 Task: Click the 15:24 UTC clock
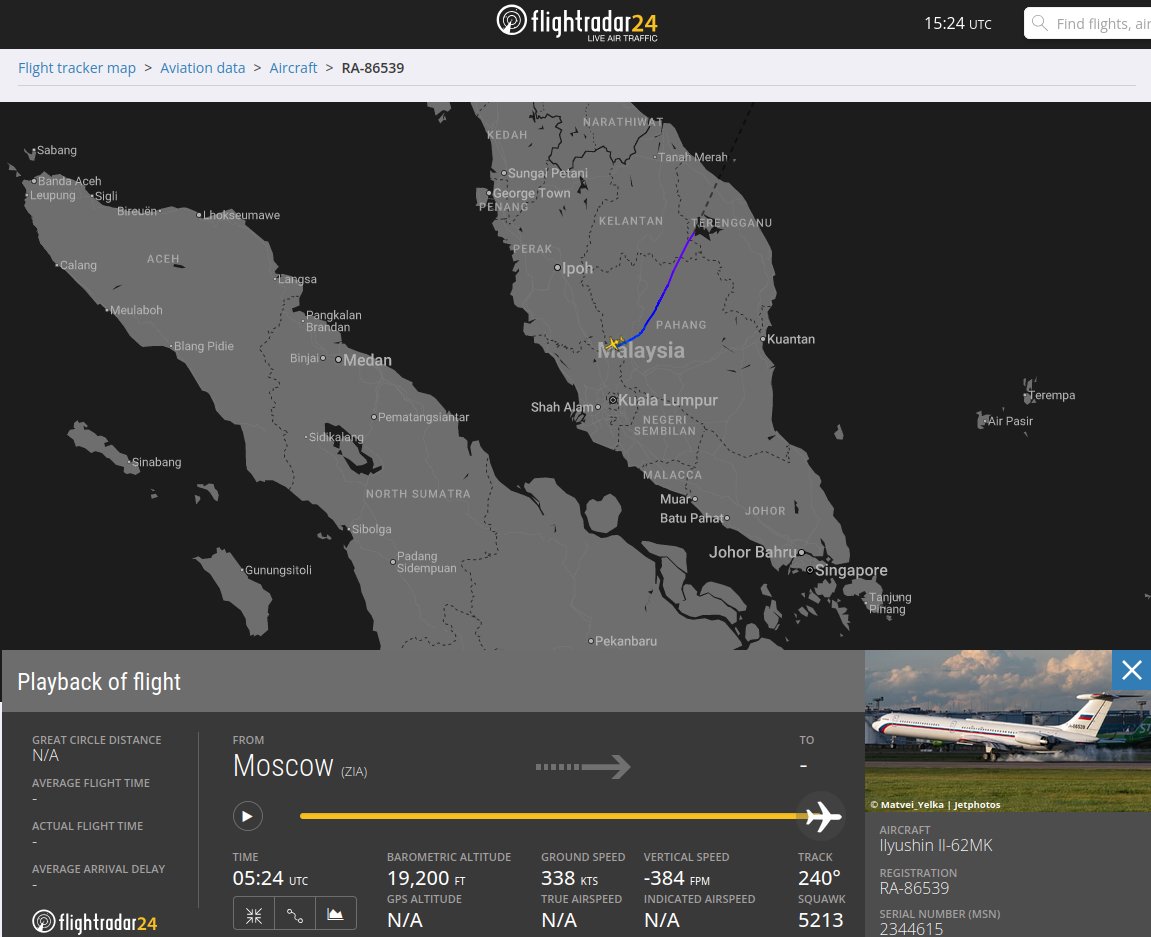(x=957, y=23)
